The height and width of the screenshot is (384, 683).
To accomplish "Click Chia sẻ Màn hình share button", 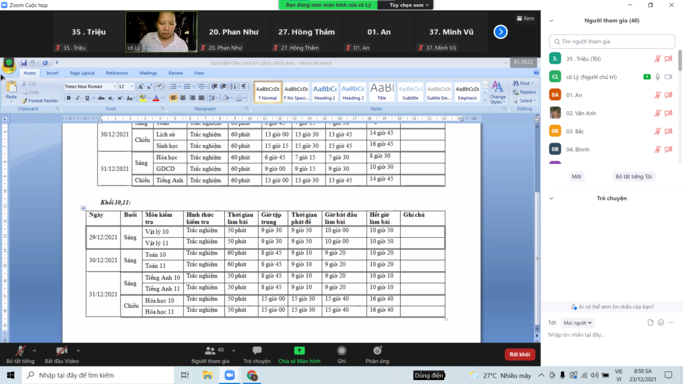I will point(299,354).
